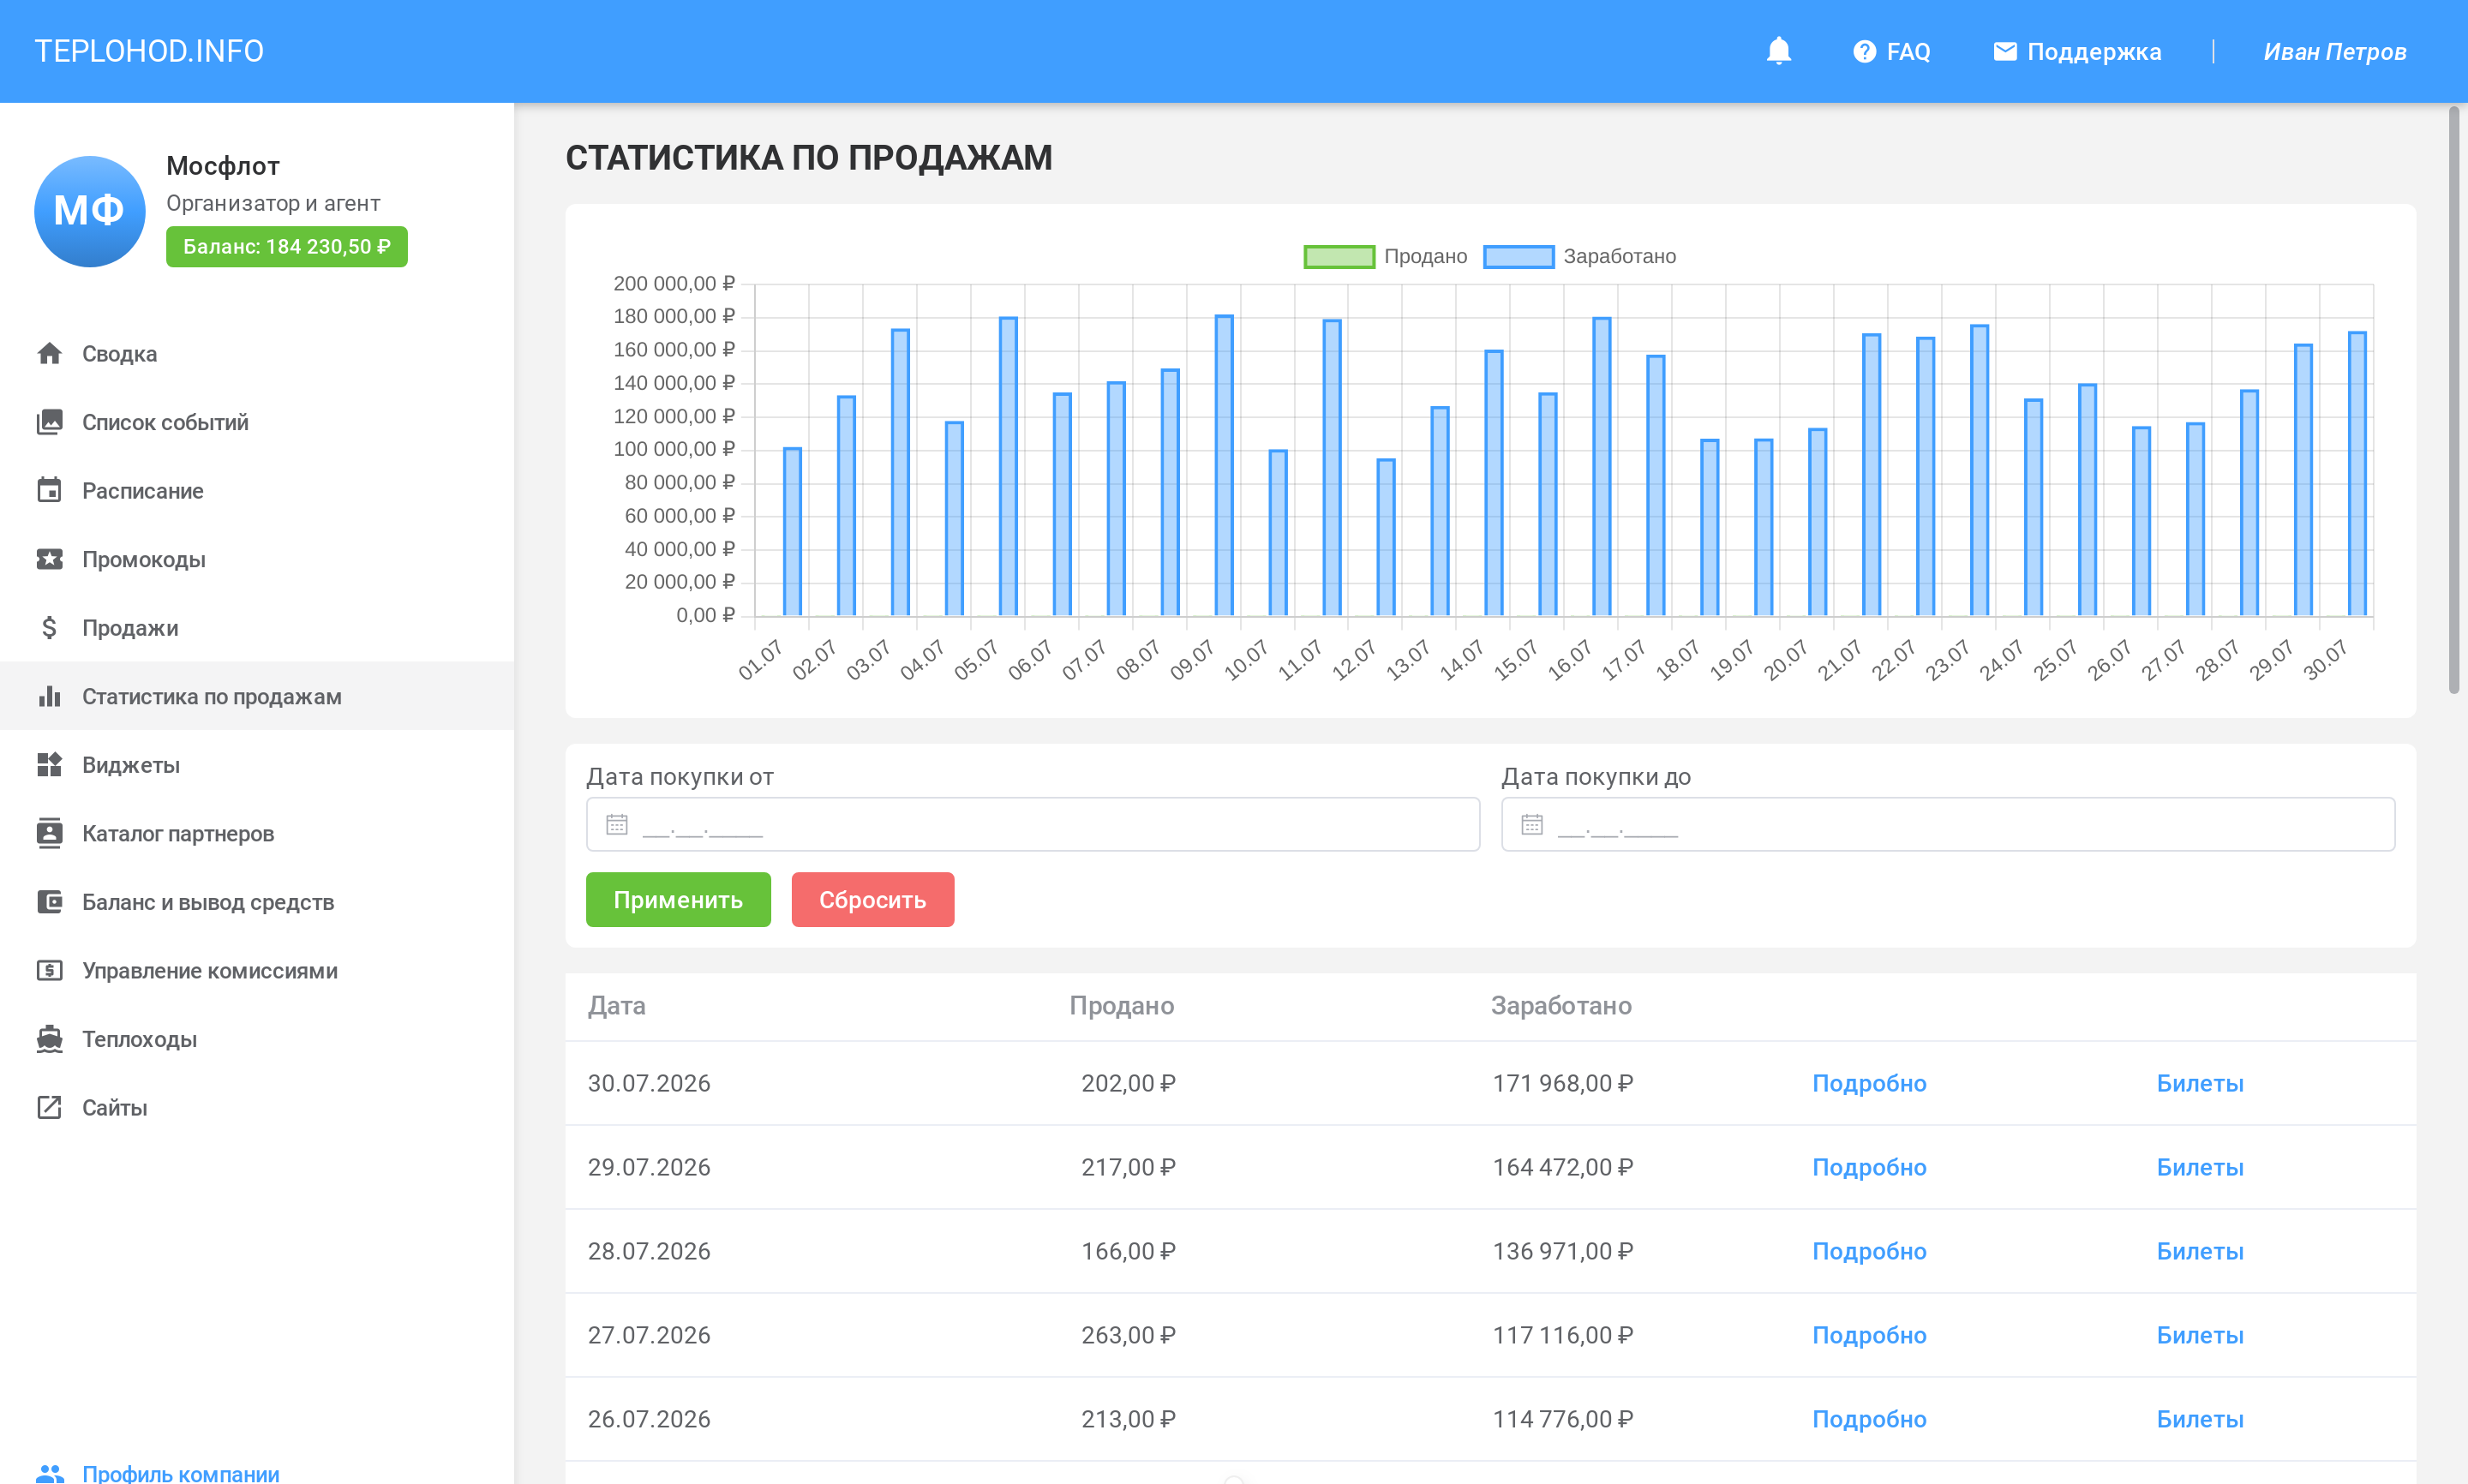Open Билеты for 26.07.2026

coord(2200,1419)
